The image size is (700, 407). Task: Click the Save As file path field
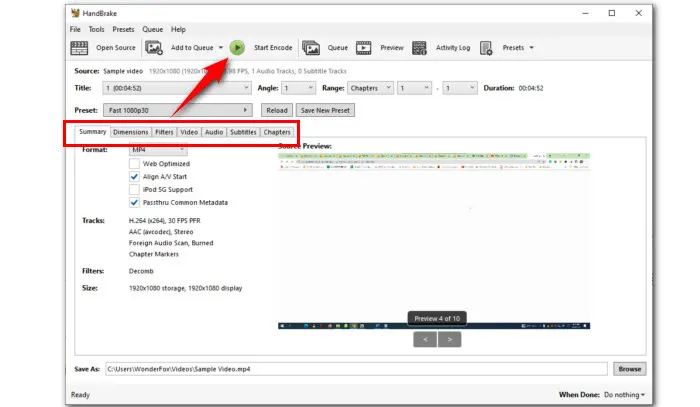355,369
